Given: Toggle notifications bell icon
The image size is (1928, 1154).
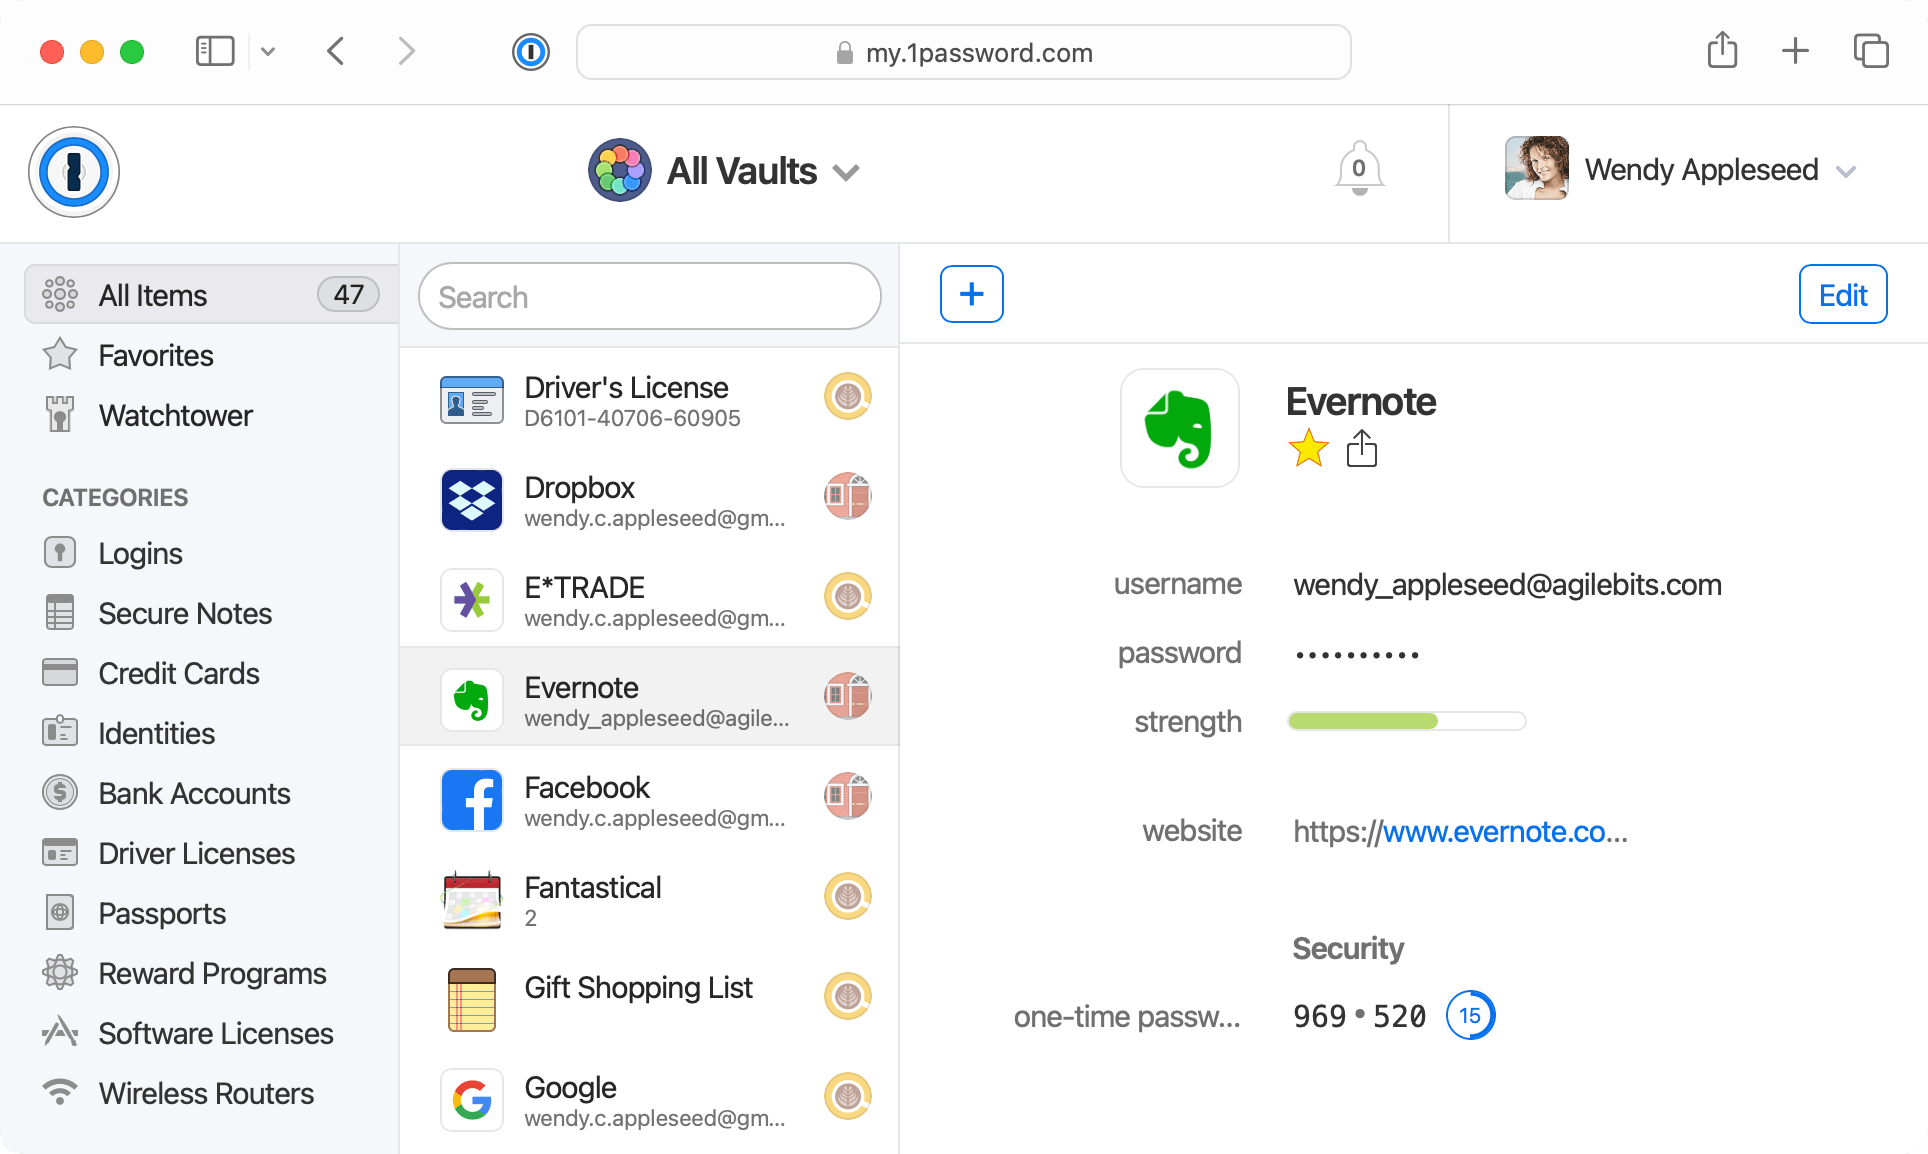Looking at the screenshot, I should (x=1361, y=169).
